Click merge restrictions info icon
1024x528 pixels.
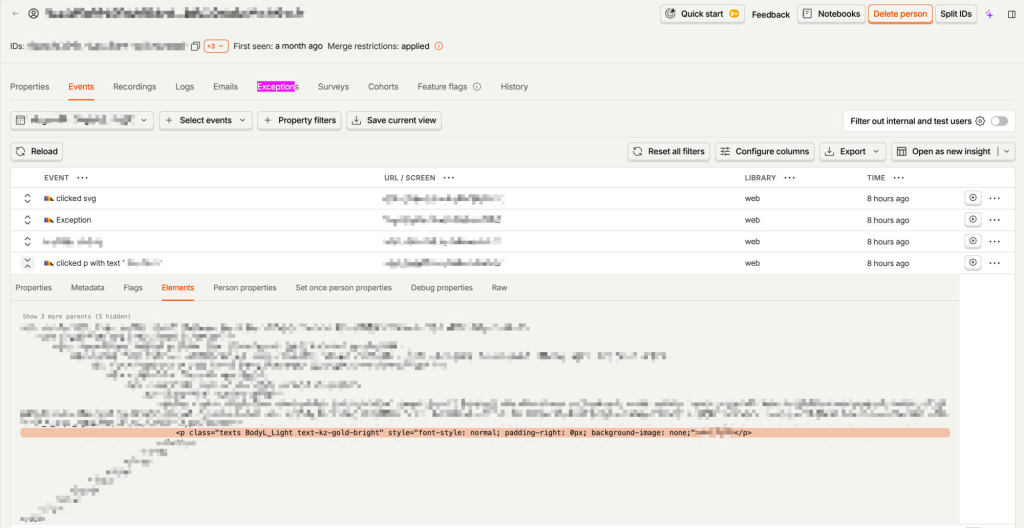point(439,46)
